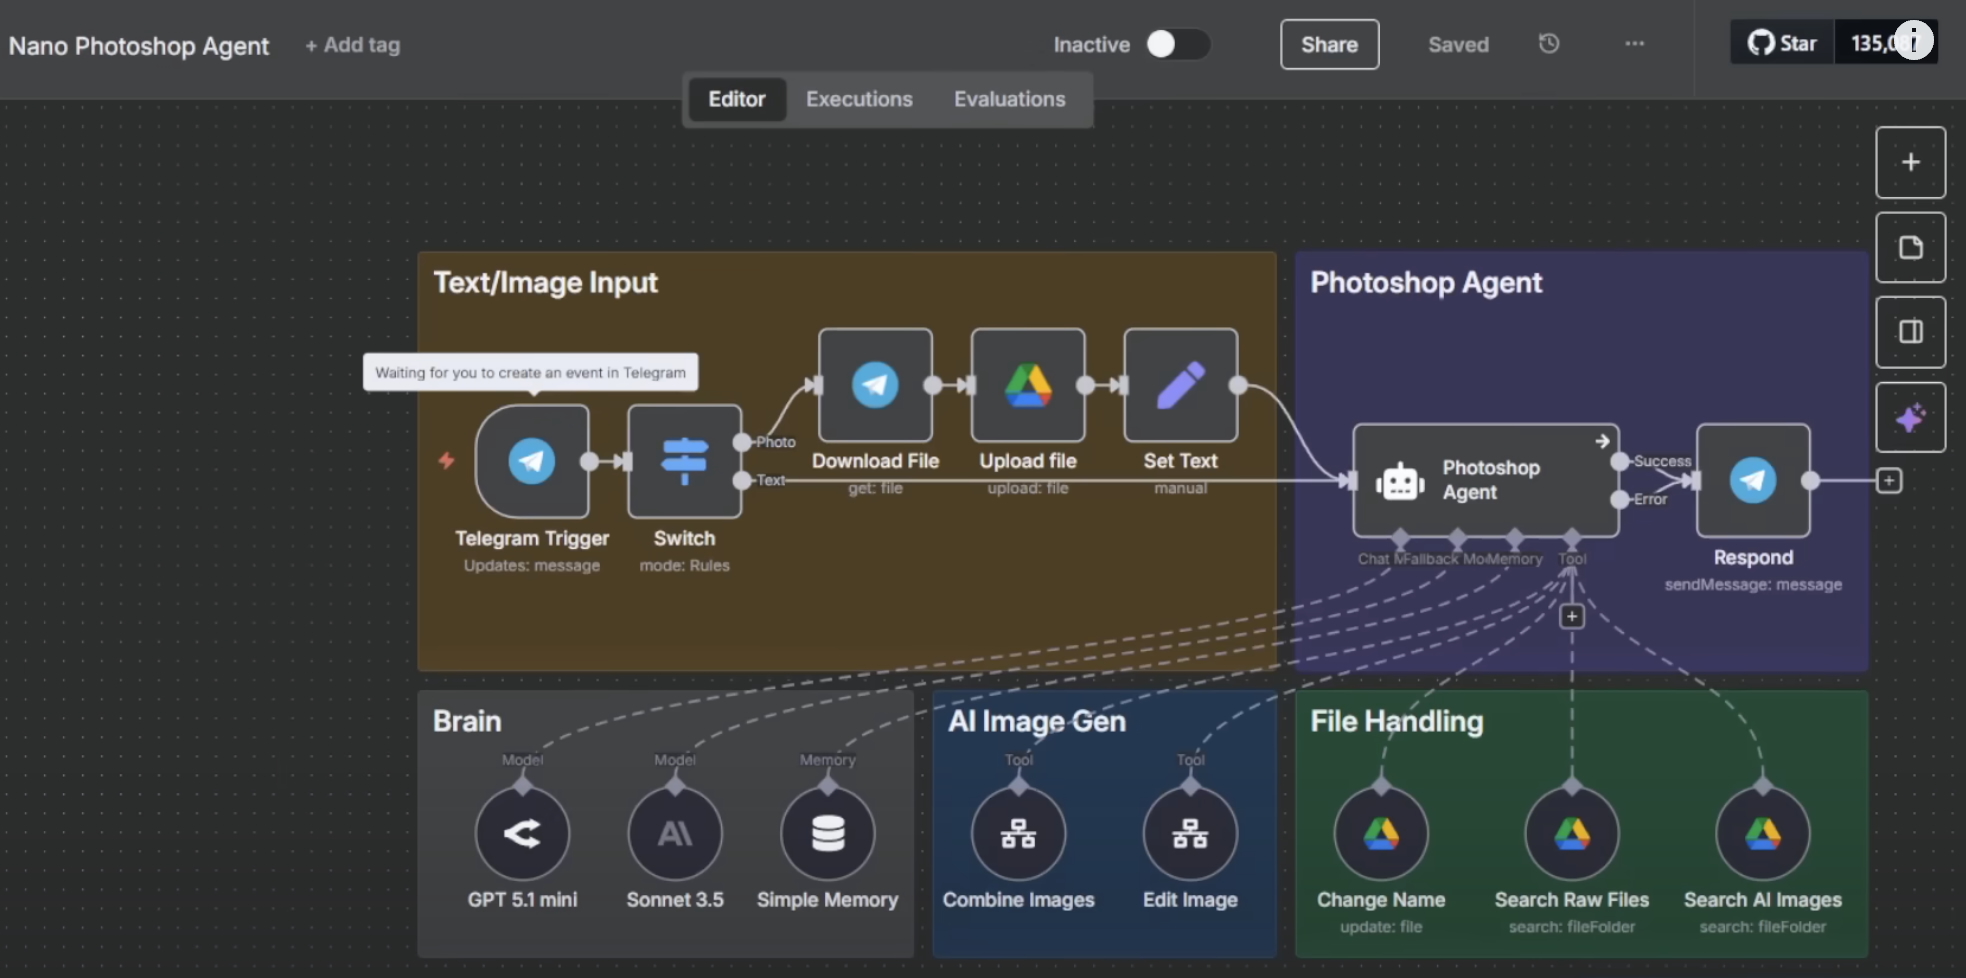Open the Edit Image tool node
Screen dimensions: 1966x978
point(1189,832)
